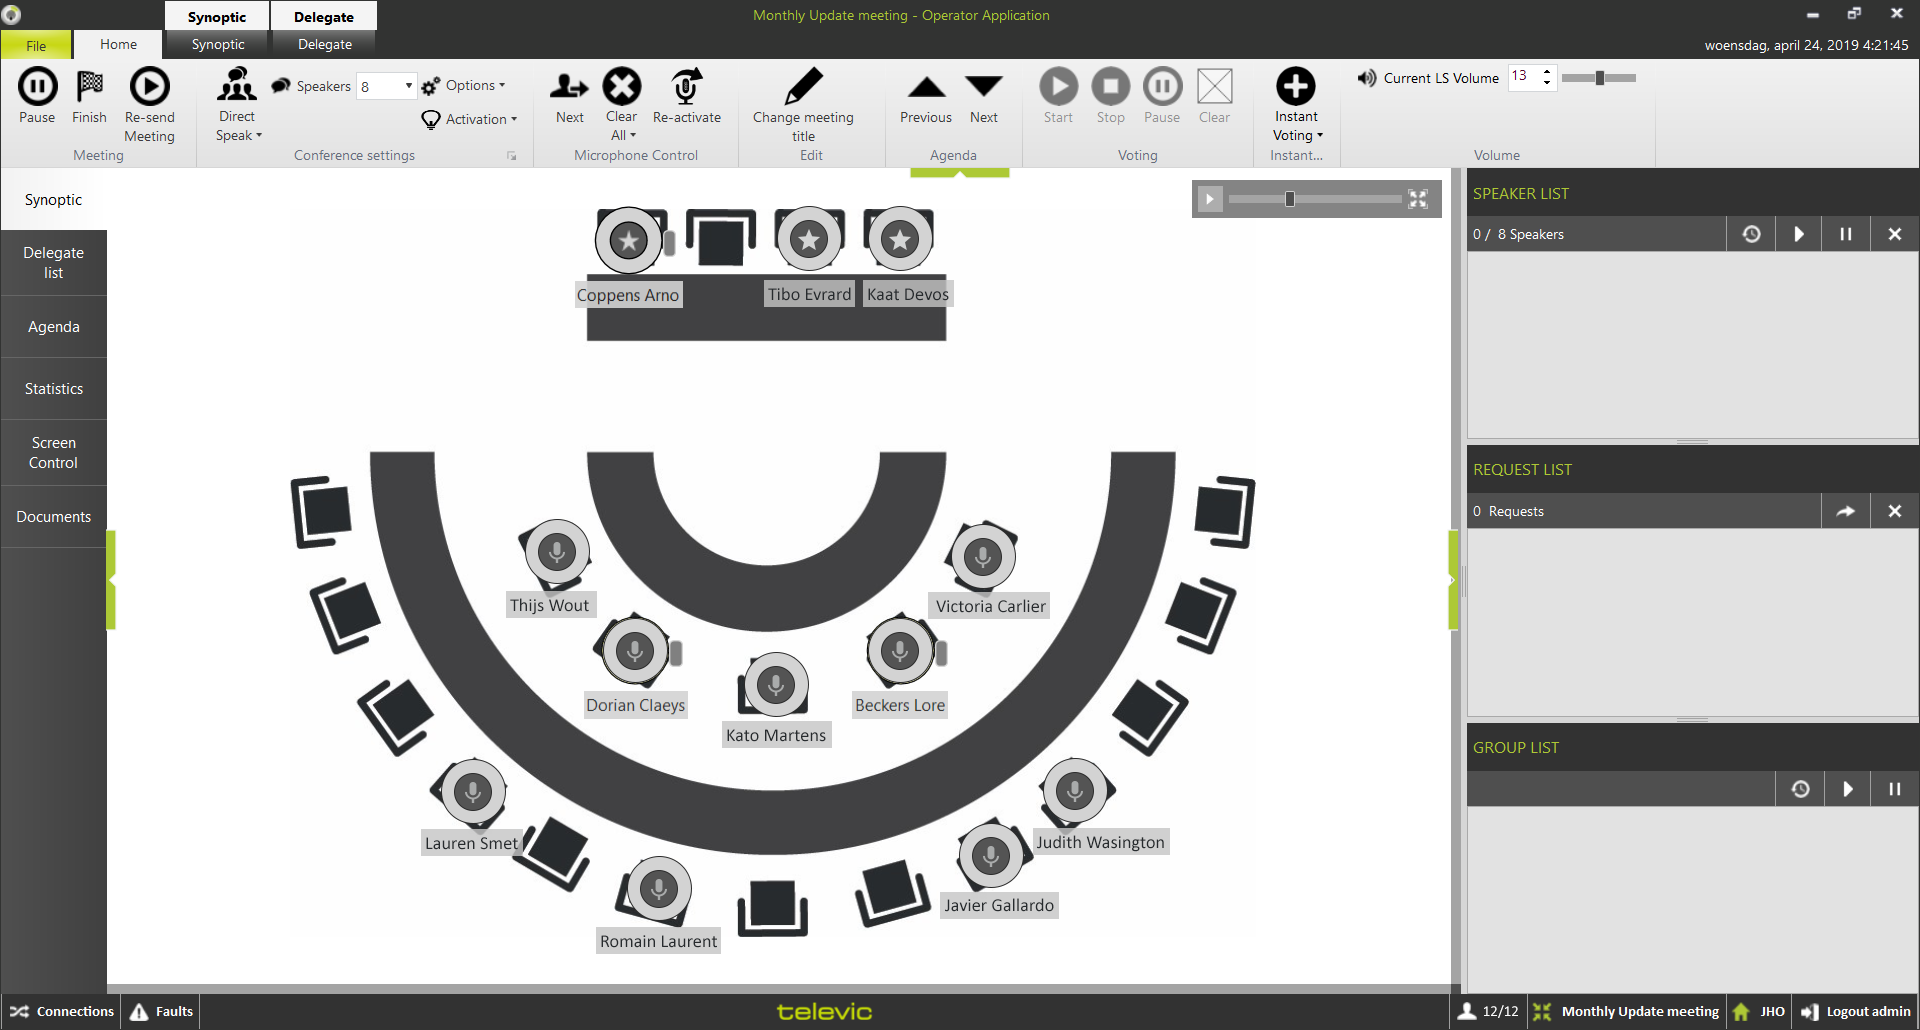Clear all microphones with the Clear All icon

point(621,87)
